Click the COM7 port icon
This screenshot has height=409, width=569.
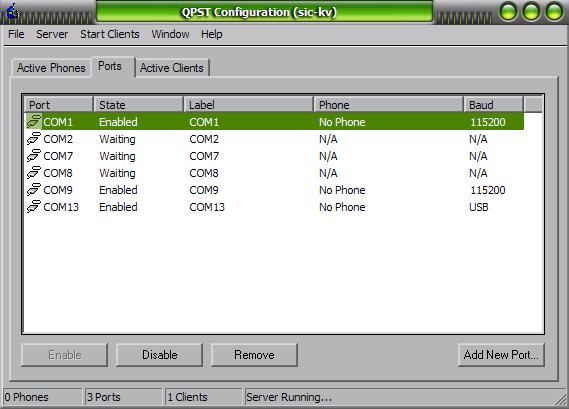tap(34, 156)
